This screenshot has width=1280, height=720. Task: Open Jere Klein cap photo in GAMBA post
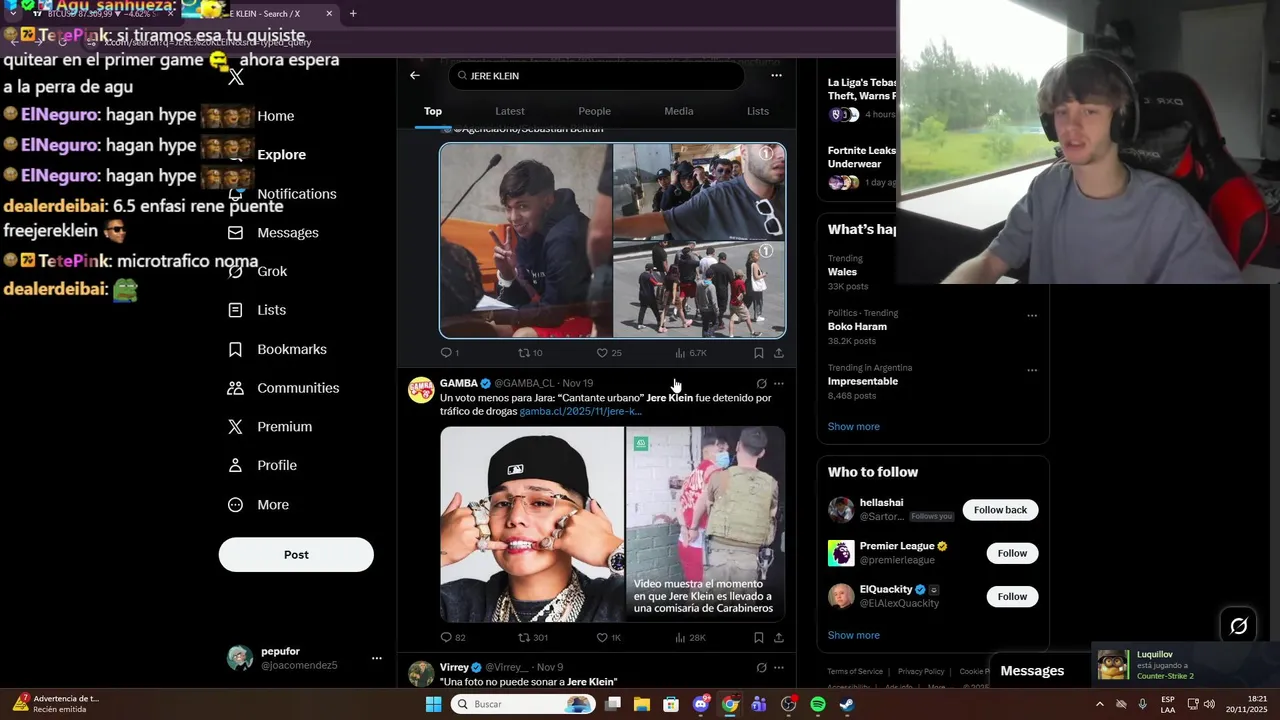(x=531, y=524)
